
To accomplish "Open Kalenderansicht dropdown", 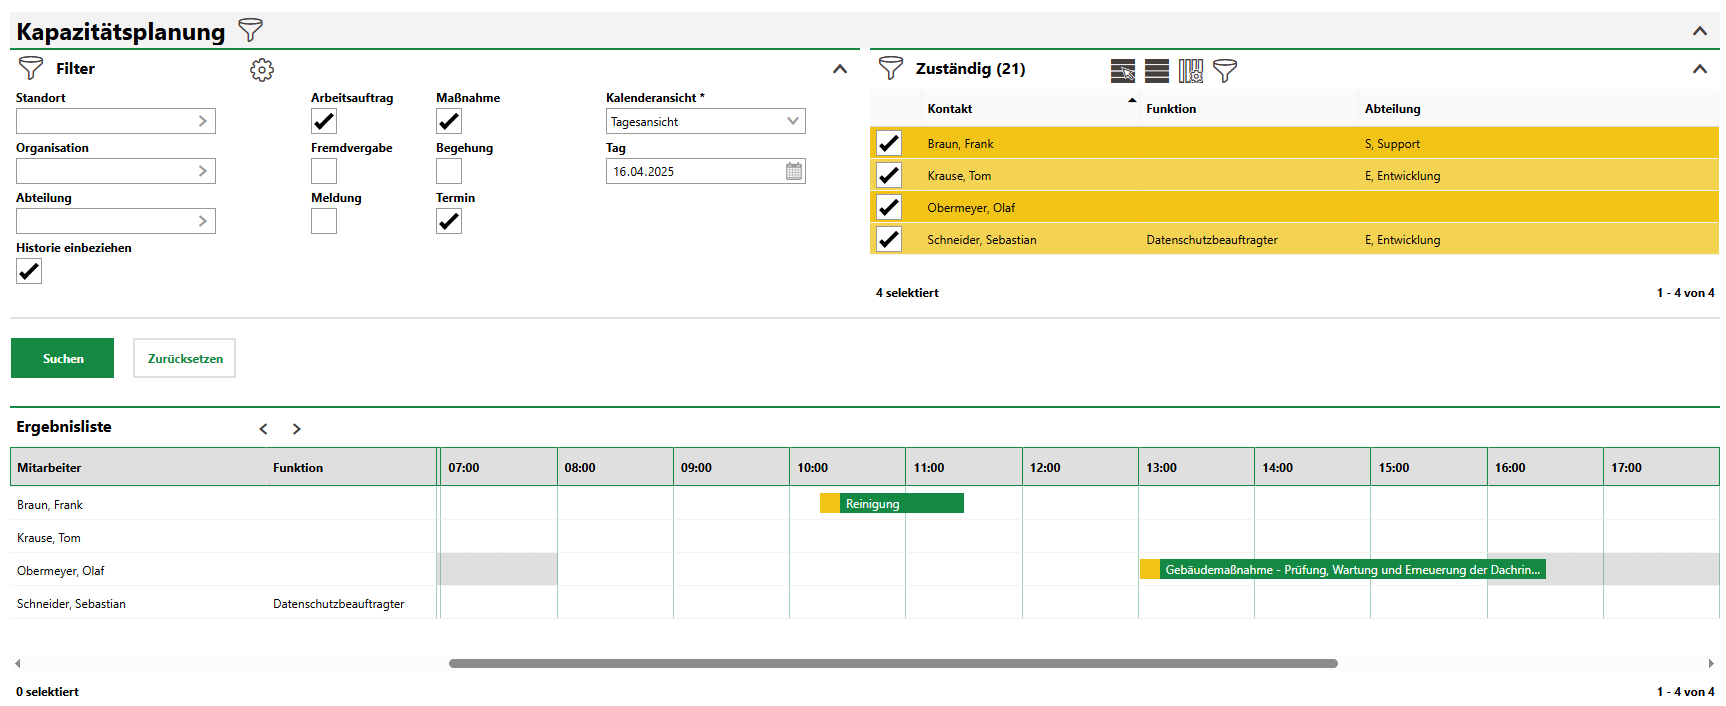I will (x=793, y=121).
